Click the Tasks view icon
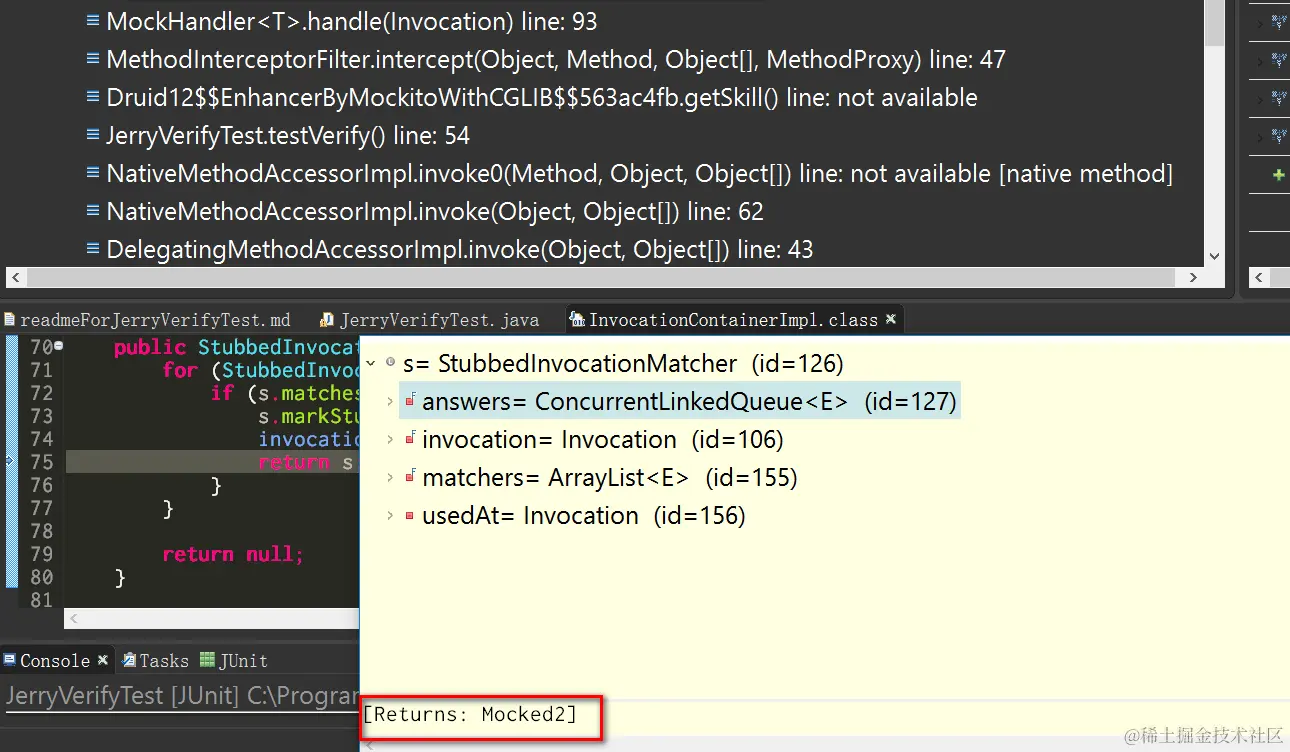Viewport: 1290px width, 752px height. 129,660
